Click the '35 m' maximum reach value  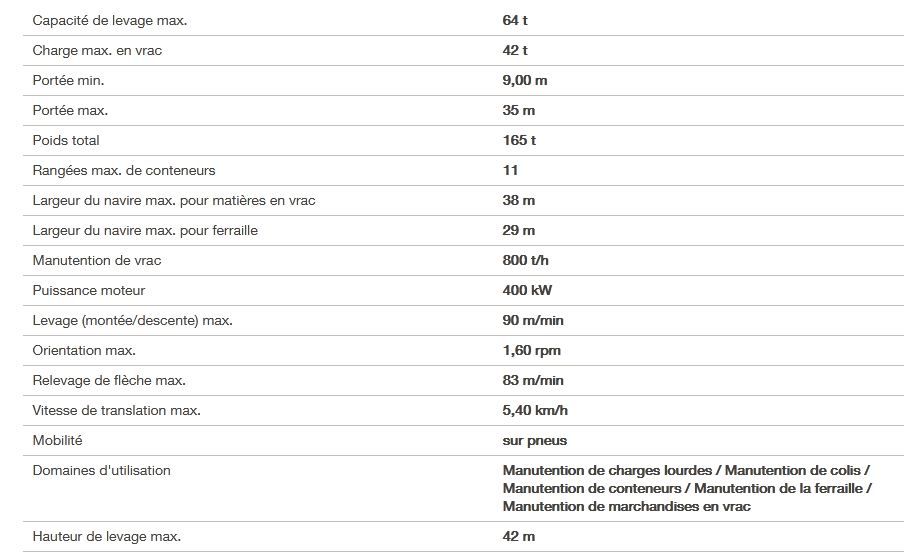[518, 110]
